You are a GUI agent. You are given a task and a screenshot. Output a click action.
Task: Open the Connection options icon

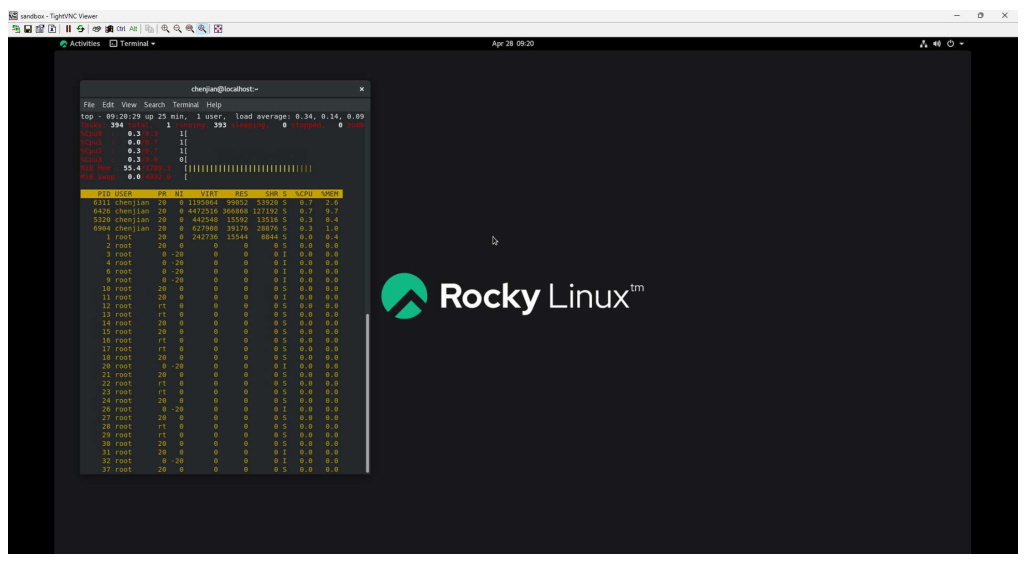[x=40, y=29]
